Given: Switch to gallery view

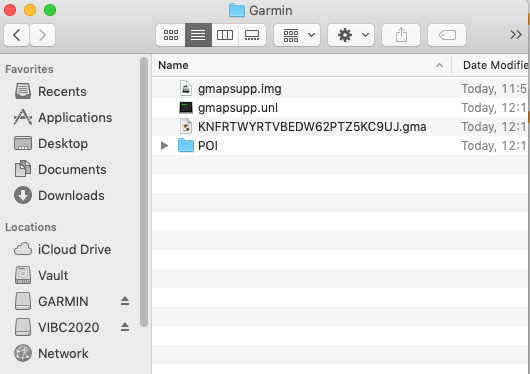Looking at the screenshot, I should pyautogui.click(x=252, y=35).
